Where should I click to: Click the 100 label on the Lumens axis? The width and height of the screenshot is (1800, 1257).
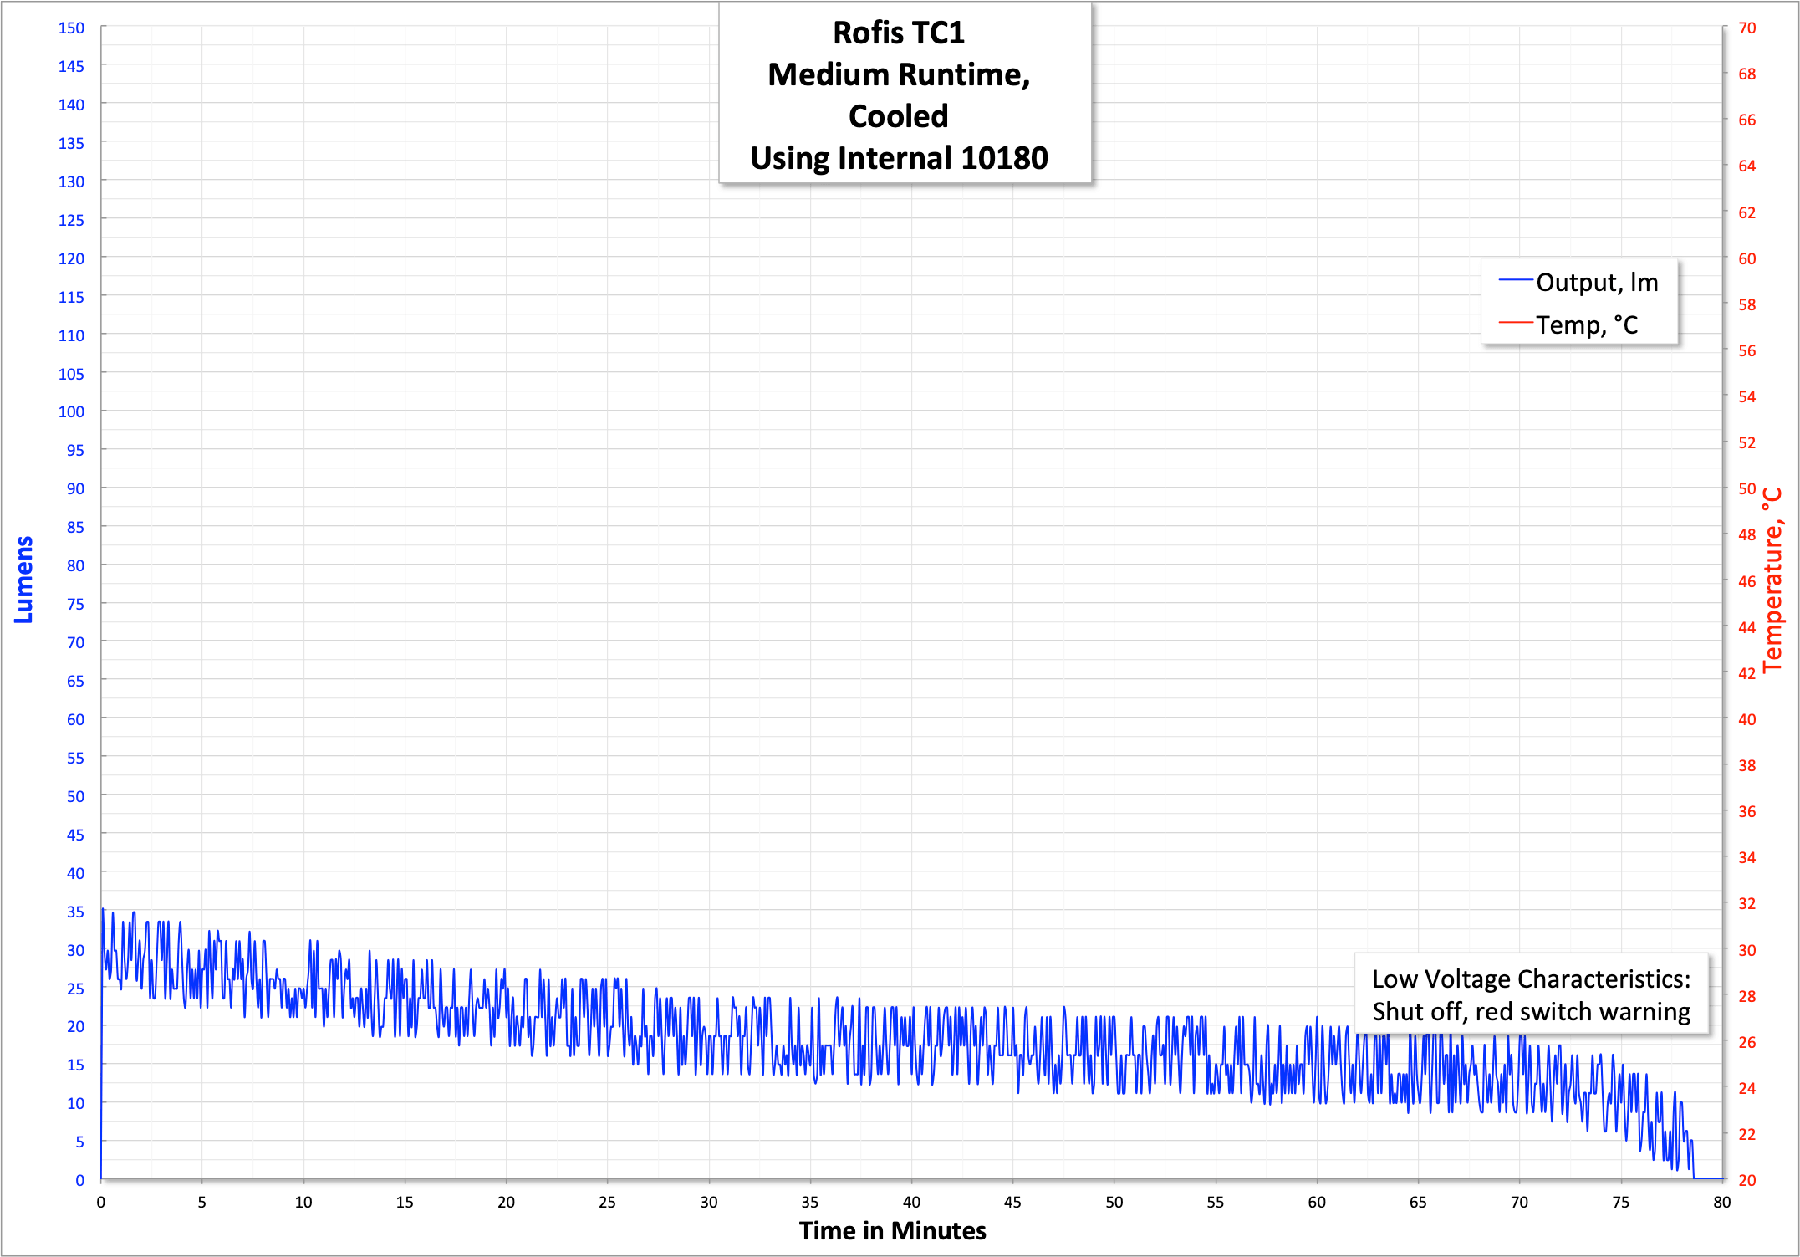(71, 411)
